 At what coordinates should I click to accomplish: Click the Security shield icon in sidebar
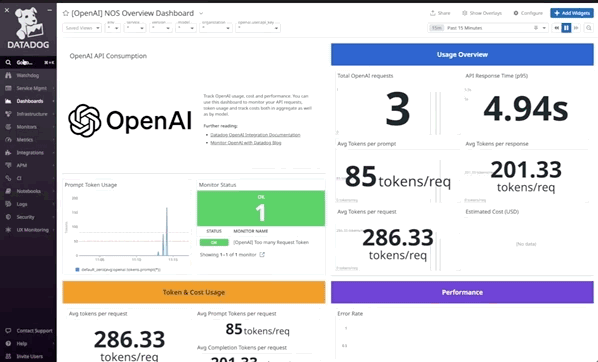pos(8,217)
